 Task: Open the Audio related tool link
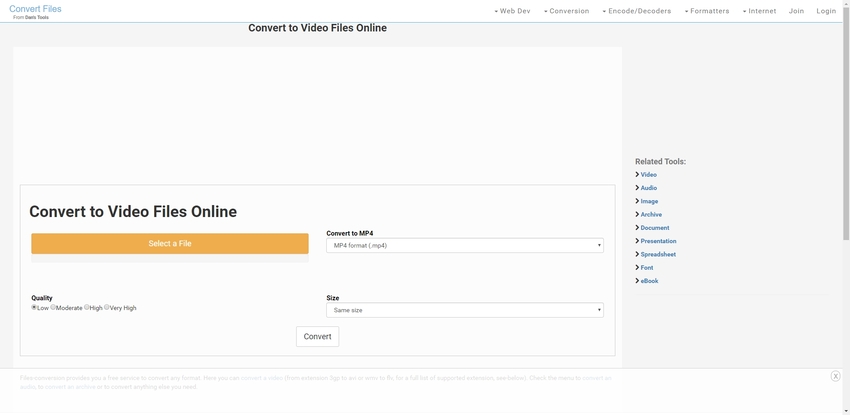(648, 188)
